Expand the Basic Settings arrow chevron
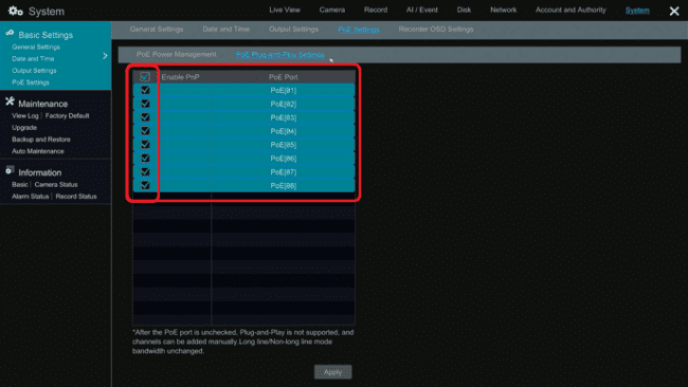 105,56
